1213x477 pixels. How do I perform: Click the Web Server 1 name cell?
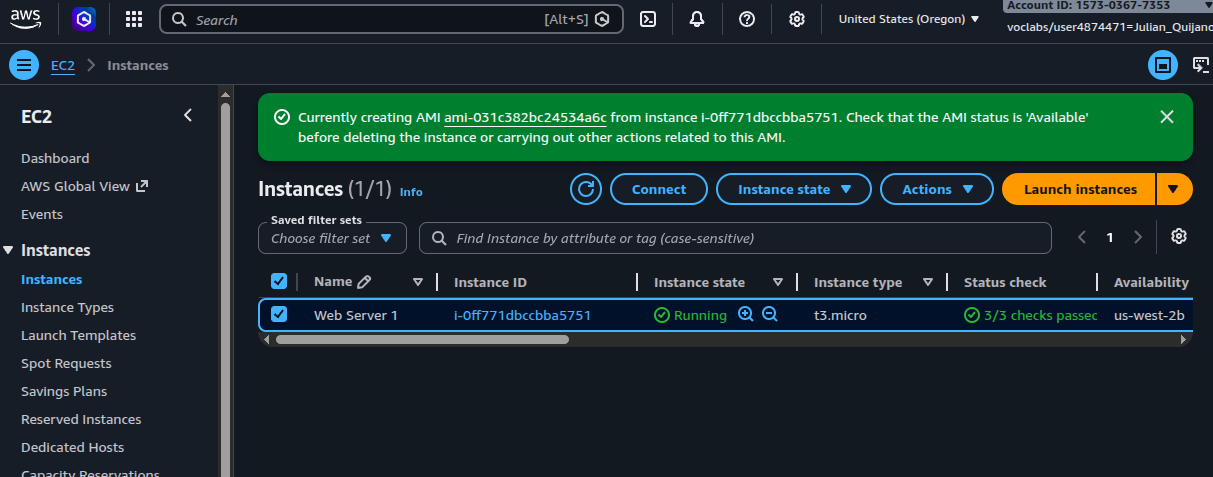[355, 315]
